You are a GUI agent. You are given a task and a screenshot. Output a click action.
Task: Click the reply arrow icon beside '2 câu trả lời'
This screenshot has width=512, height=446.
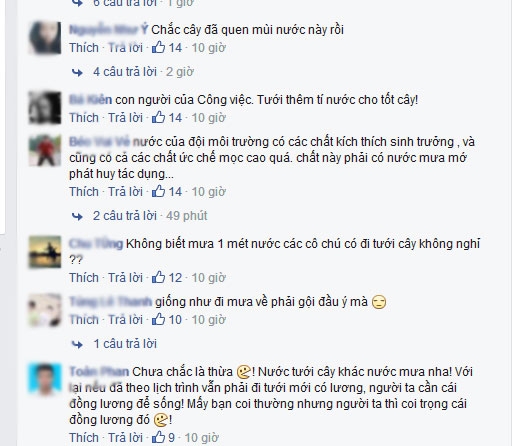pos(77,216)
